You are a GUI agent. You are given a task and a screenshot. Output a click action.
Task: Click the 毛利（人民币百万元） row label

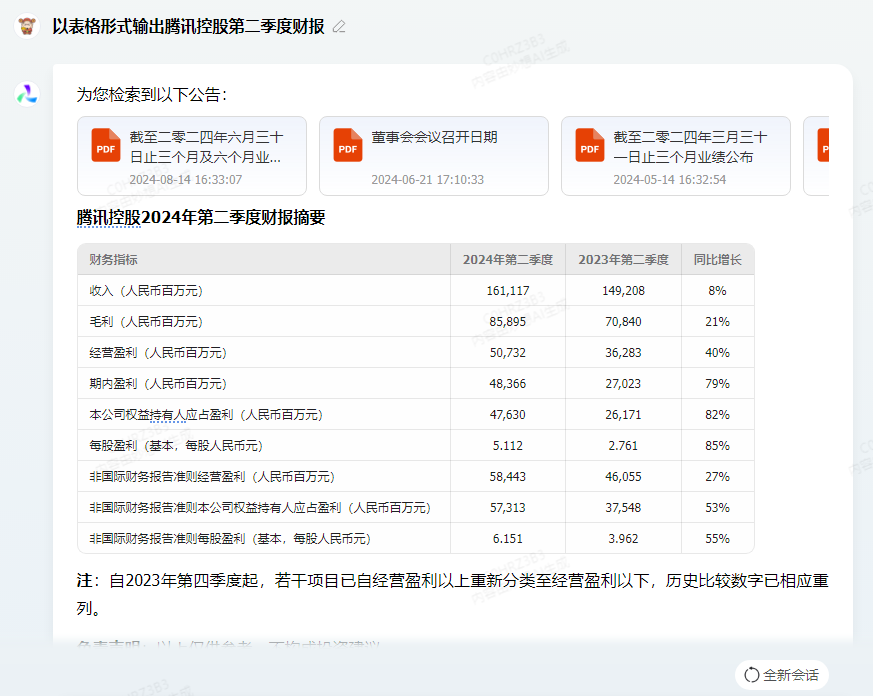click(146, 322)
